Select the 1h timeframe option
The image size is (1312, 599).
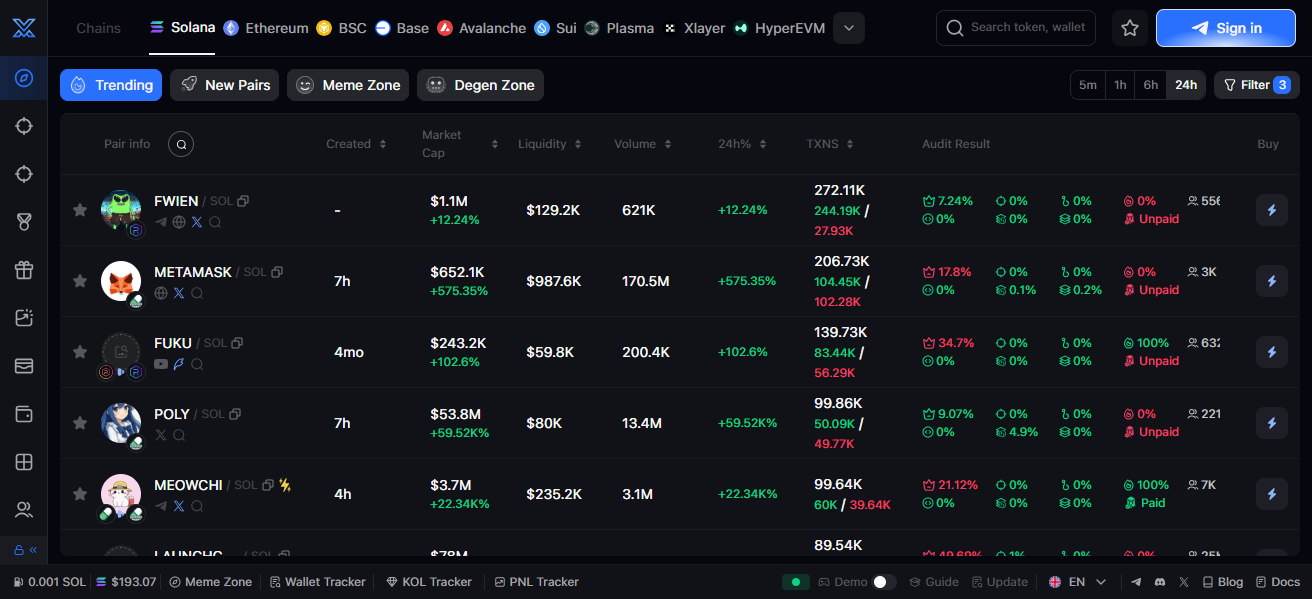[x=1120, y=85]
